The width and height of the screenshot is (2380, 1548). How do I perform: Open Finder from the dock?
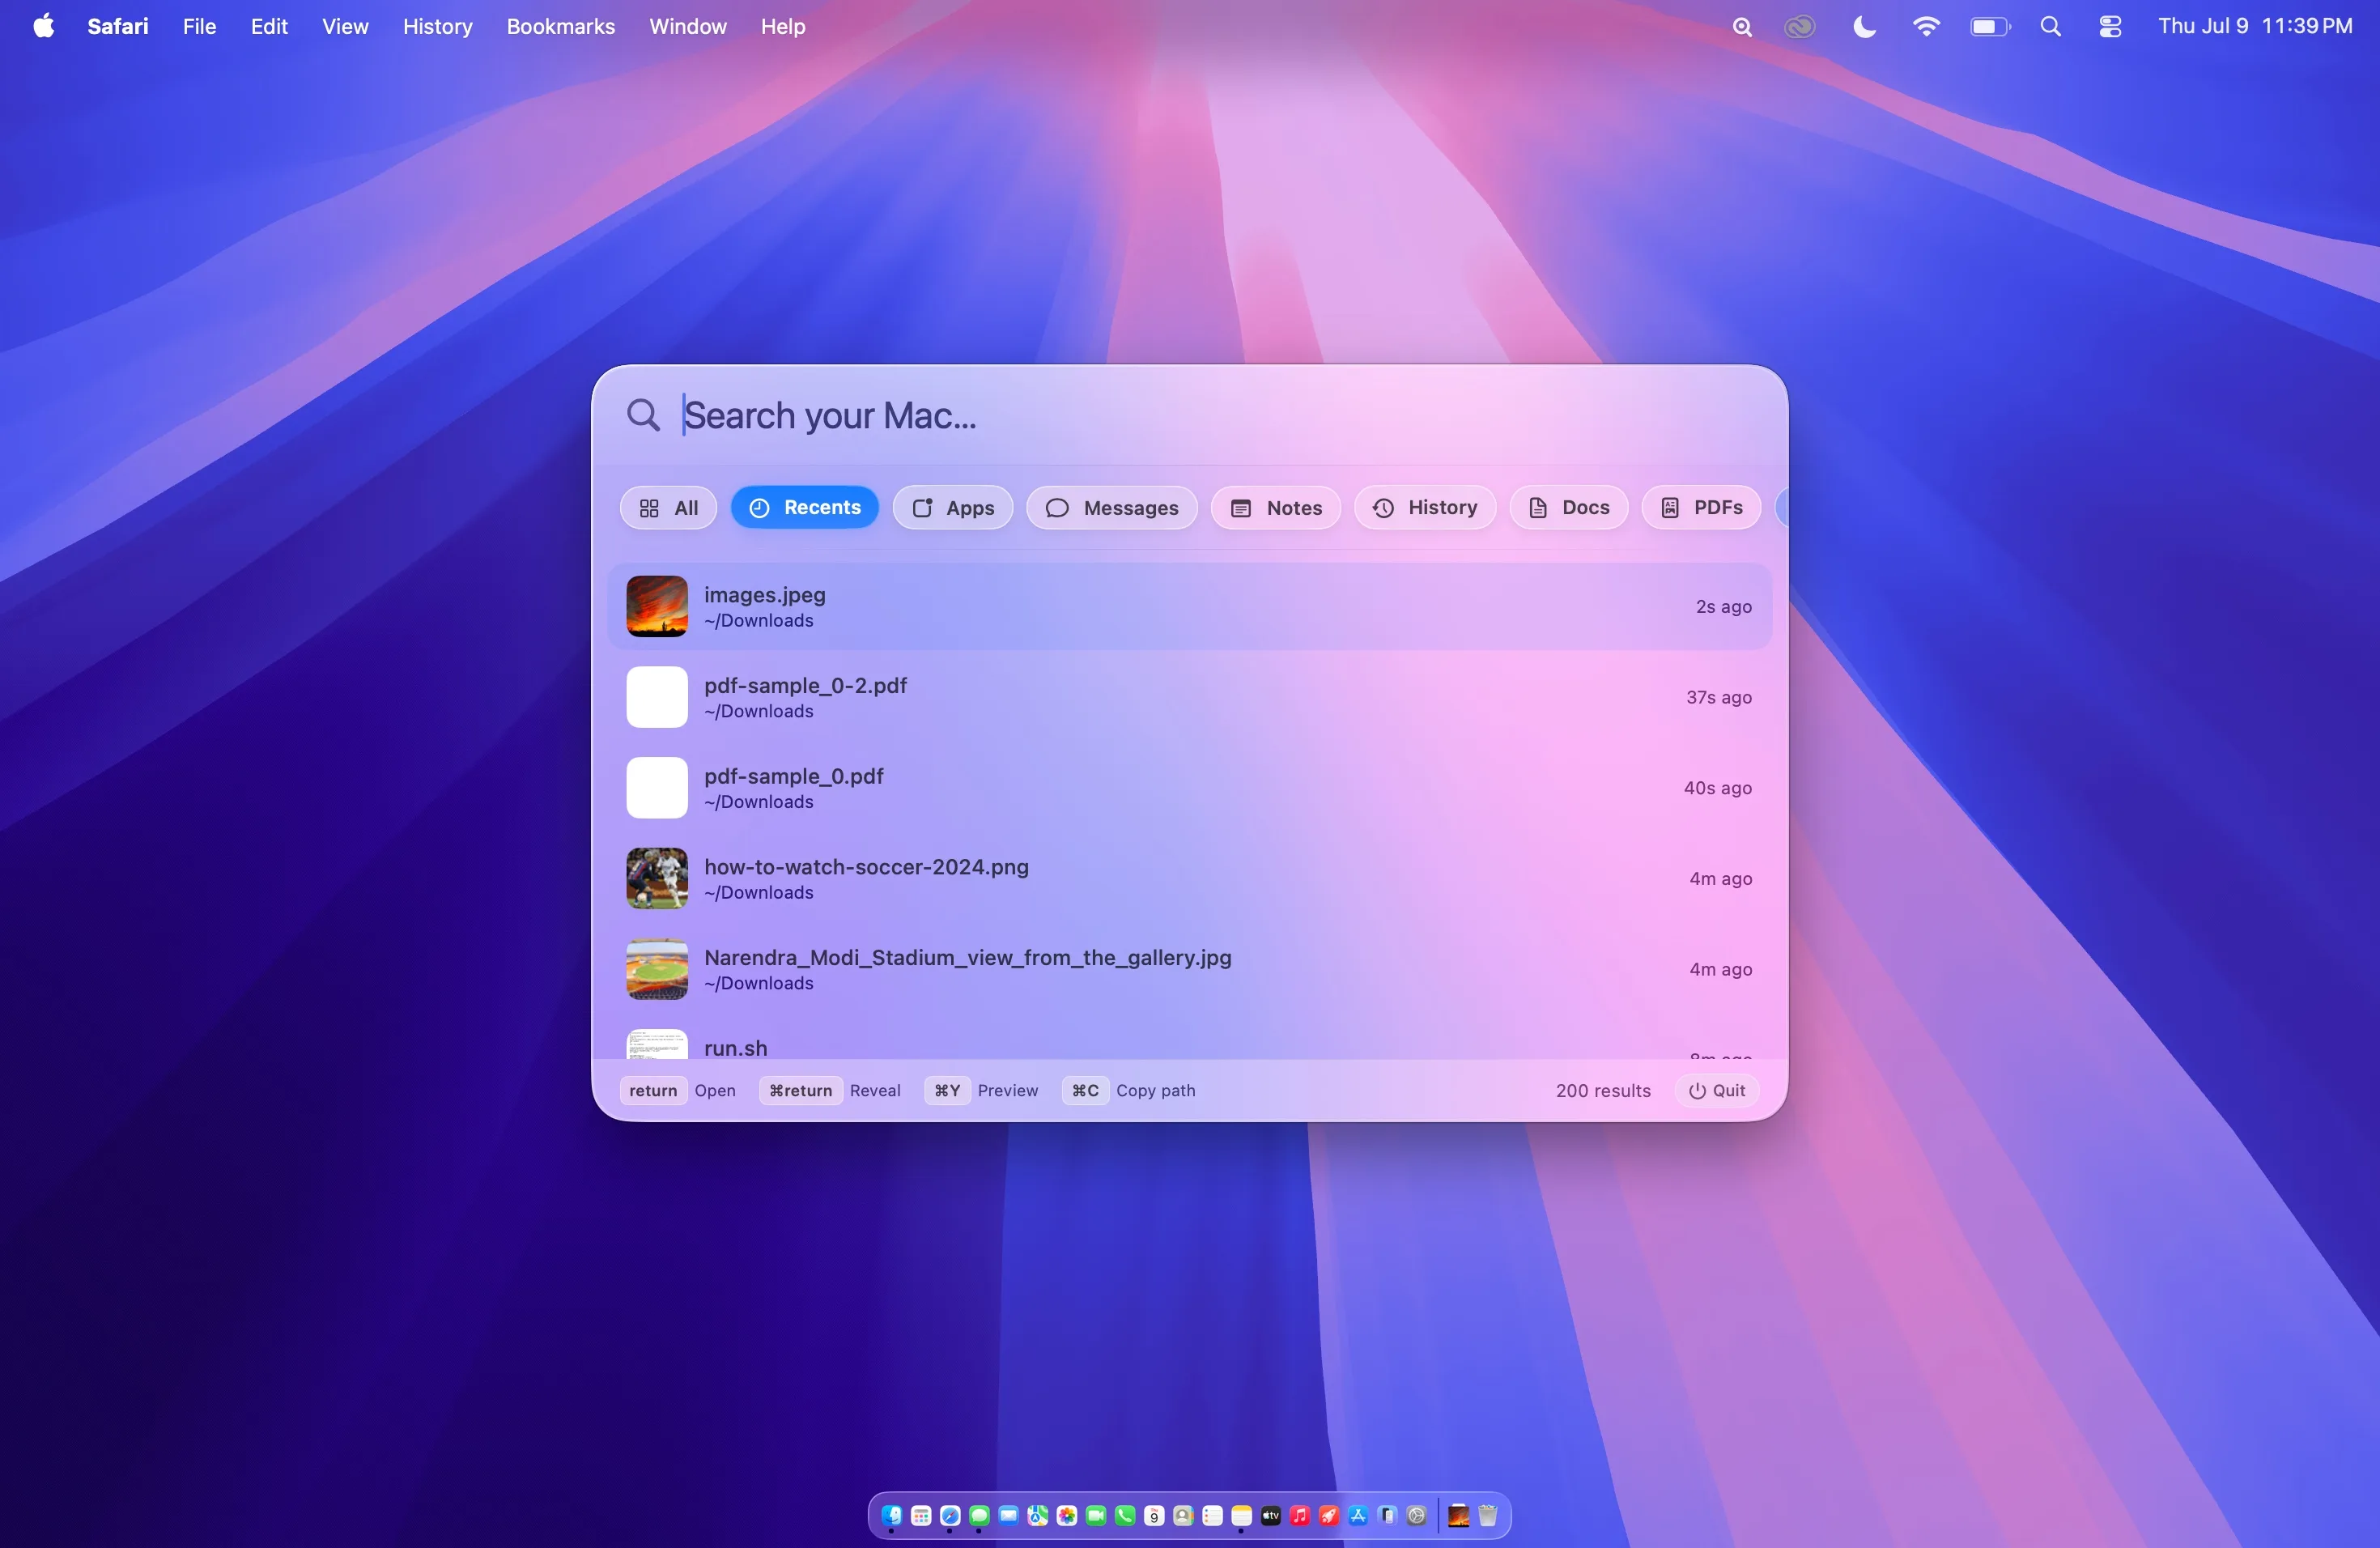[892, 1516]
